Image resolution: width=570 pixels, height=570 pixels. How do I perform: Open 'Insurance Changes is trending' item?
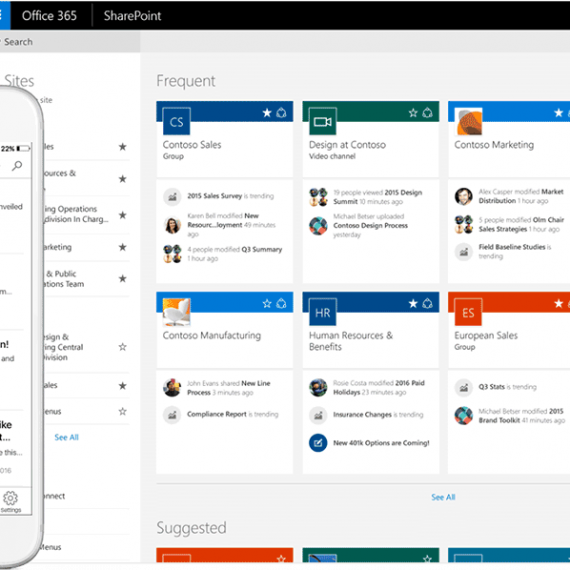pos(378,414)
